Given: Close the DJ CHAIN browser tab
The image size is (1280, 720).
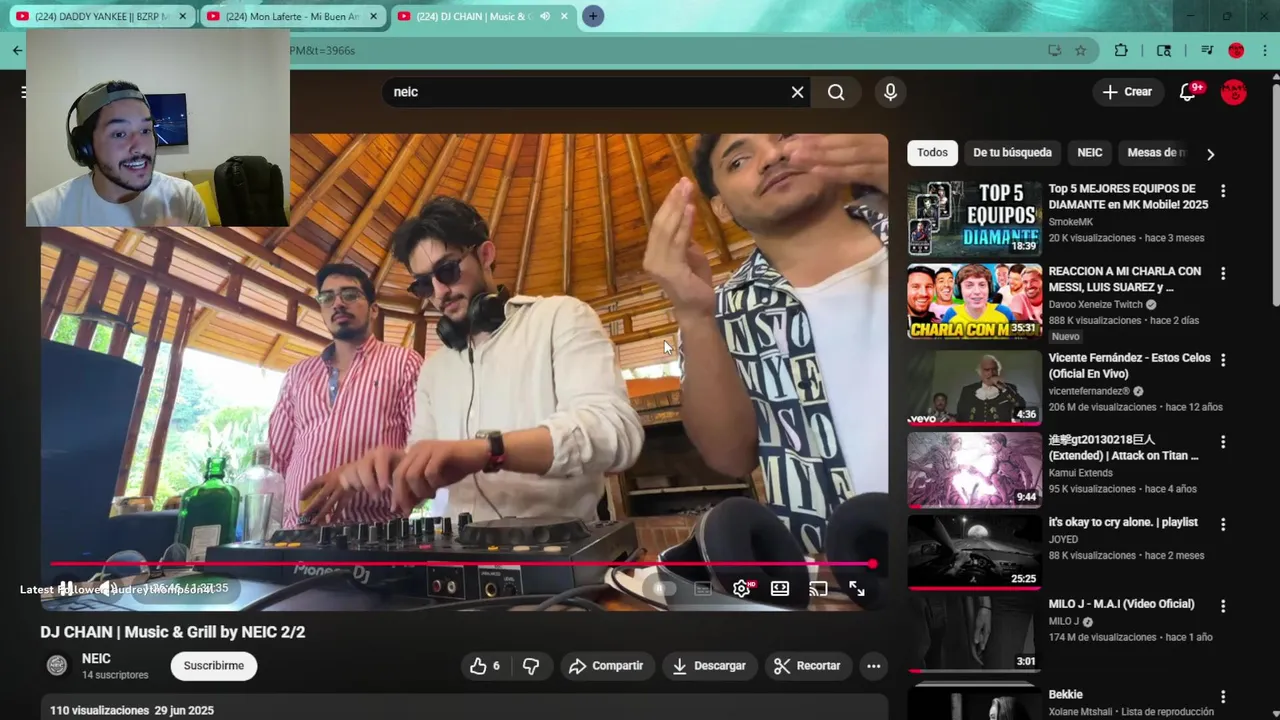Looking at the screenshot, I should [563, 16].
